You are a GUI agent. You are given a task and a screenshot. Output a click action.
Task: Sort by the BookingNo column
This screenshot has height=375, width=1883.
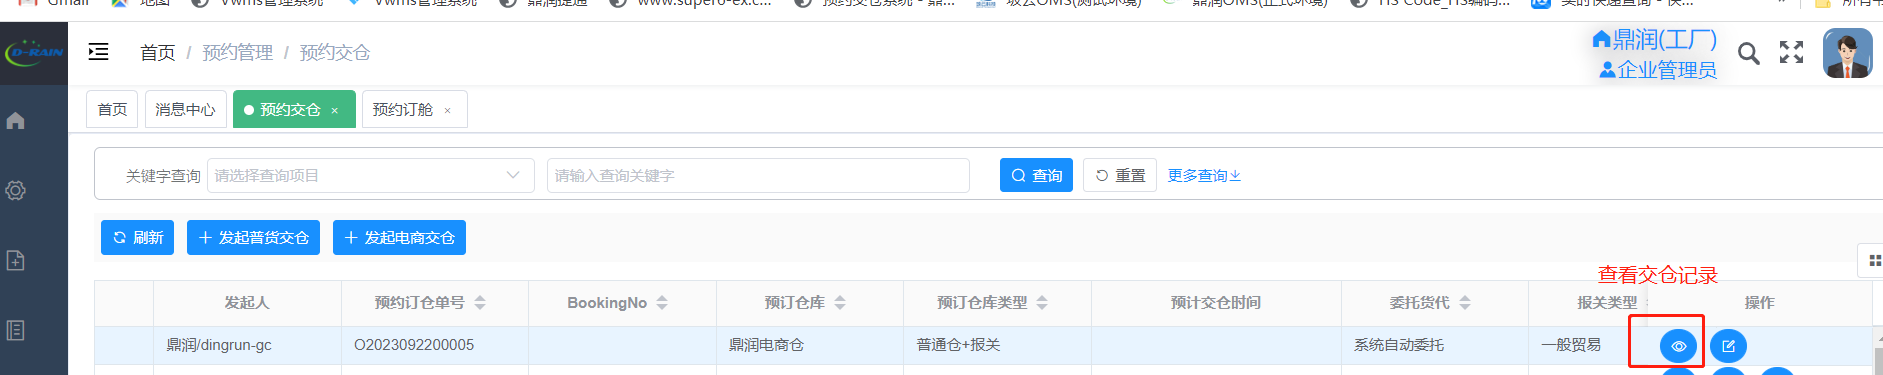pos(662,303)
